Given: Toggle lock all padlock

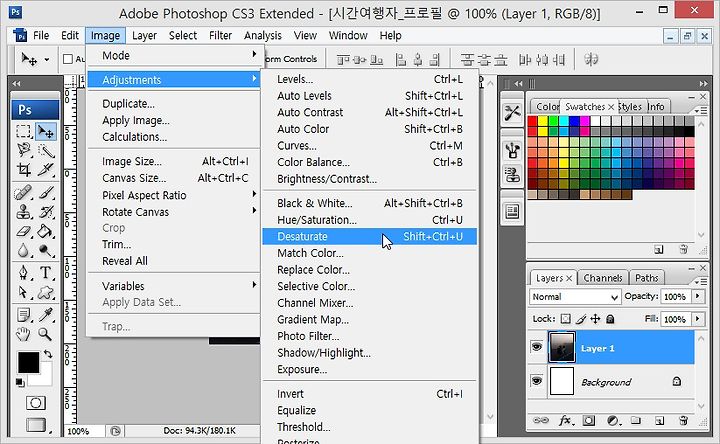Looking at the screenshot, I should click(610, 319).
